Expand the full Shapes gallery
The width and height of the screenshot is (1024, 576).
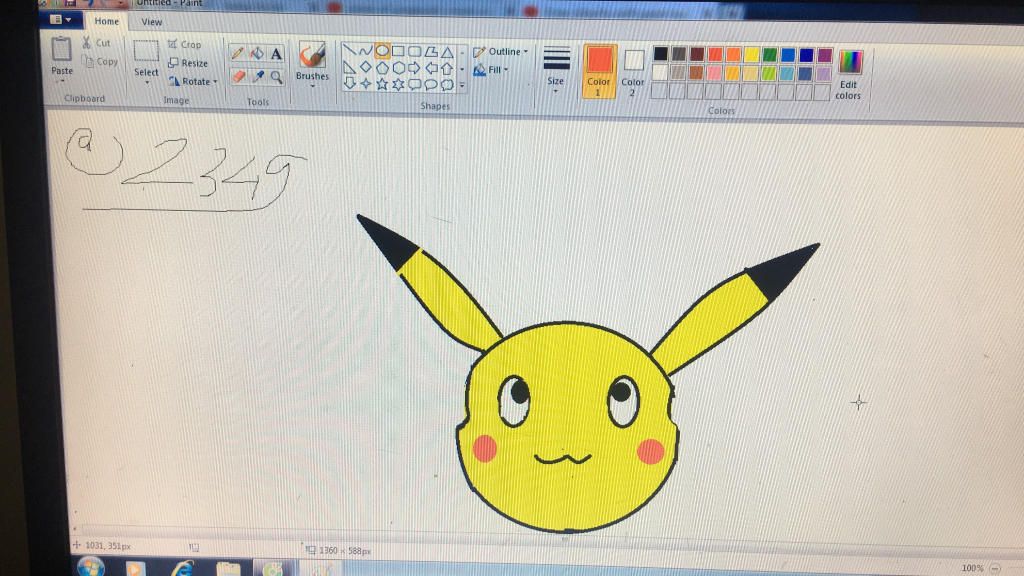click(462, 86)
